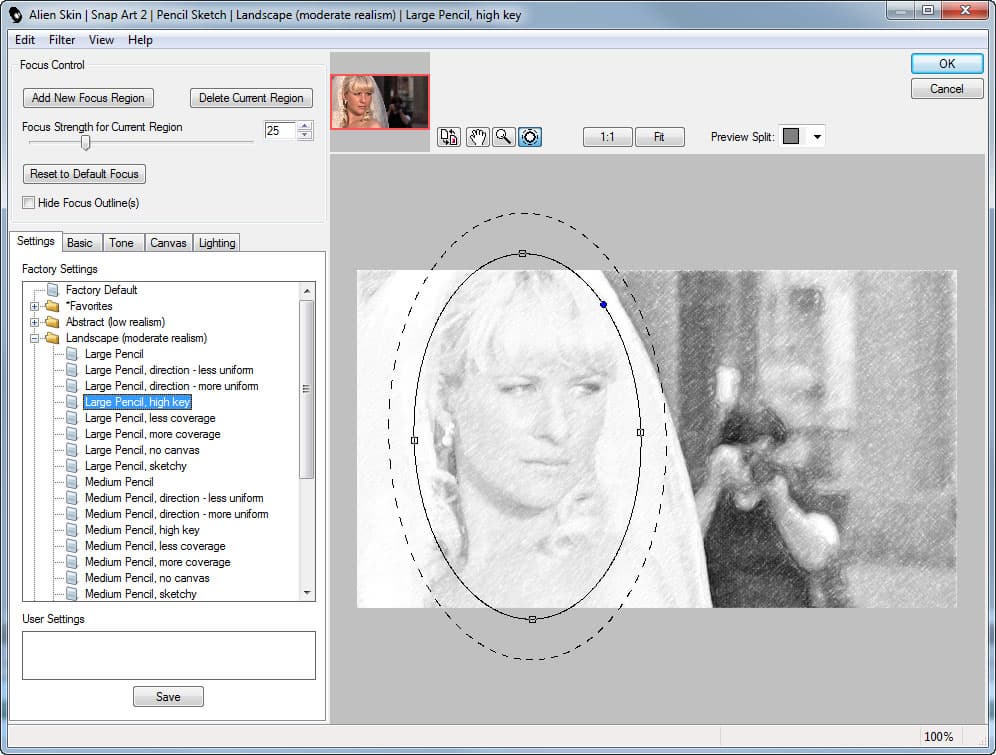Image resolution: width=996 pixels, height=755 pixels.
Task: Expand the Favorites folder node
Action: click(34, 306)
